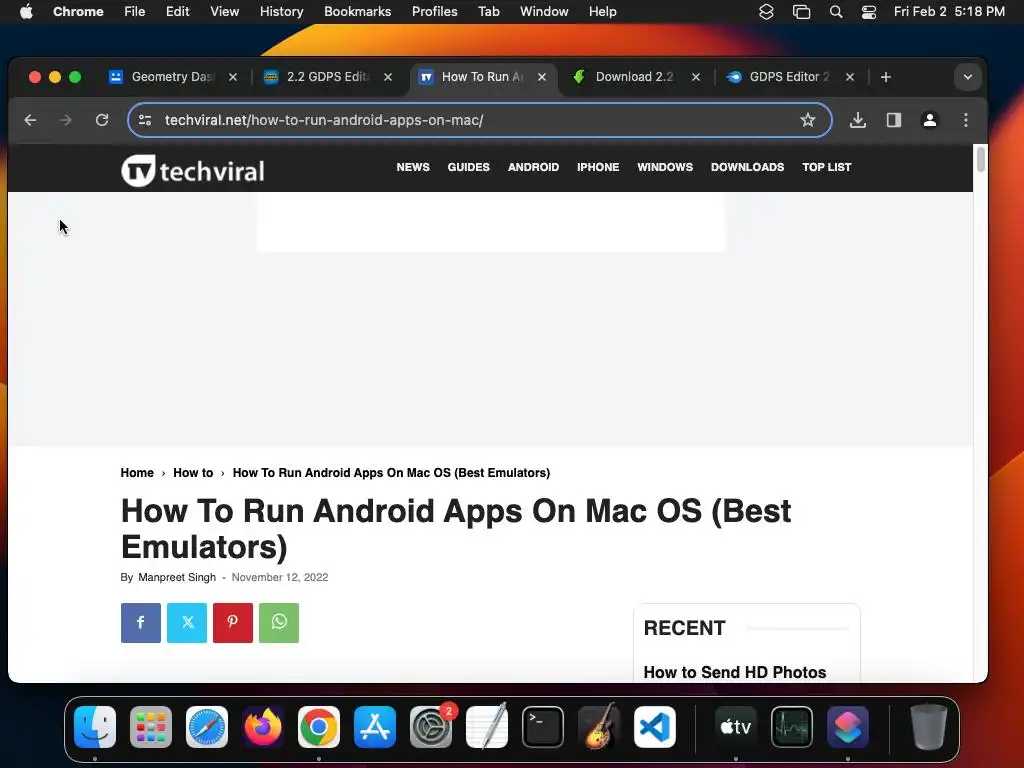The image size is (1024, 768).
Task: Click the Home breadcrumb link
Action: pyautogui.click(x=136, y=473)
